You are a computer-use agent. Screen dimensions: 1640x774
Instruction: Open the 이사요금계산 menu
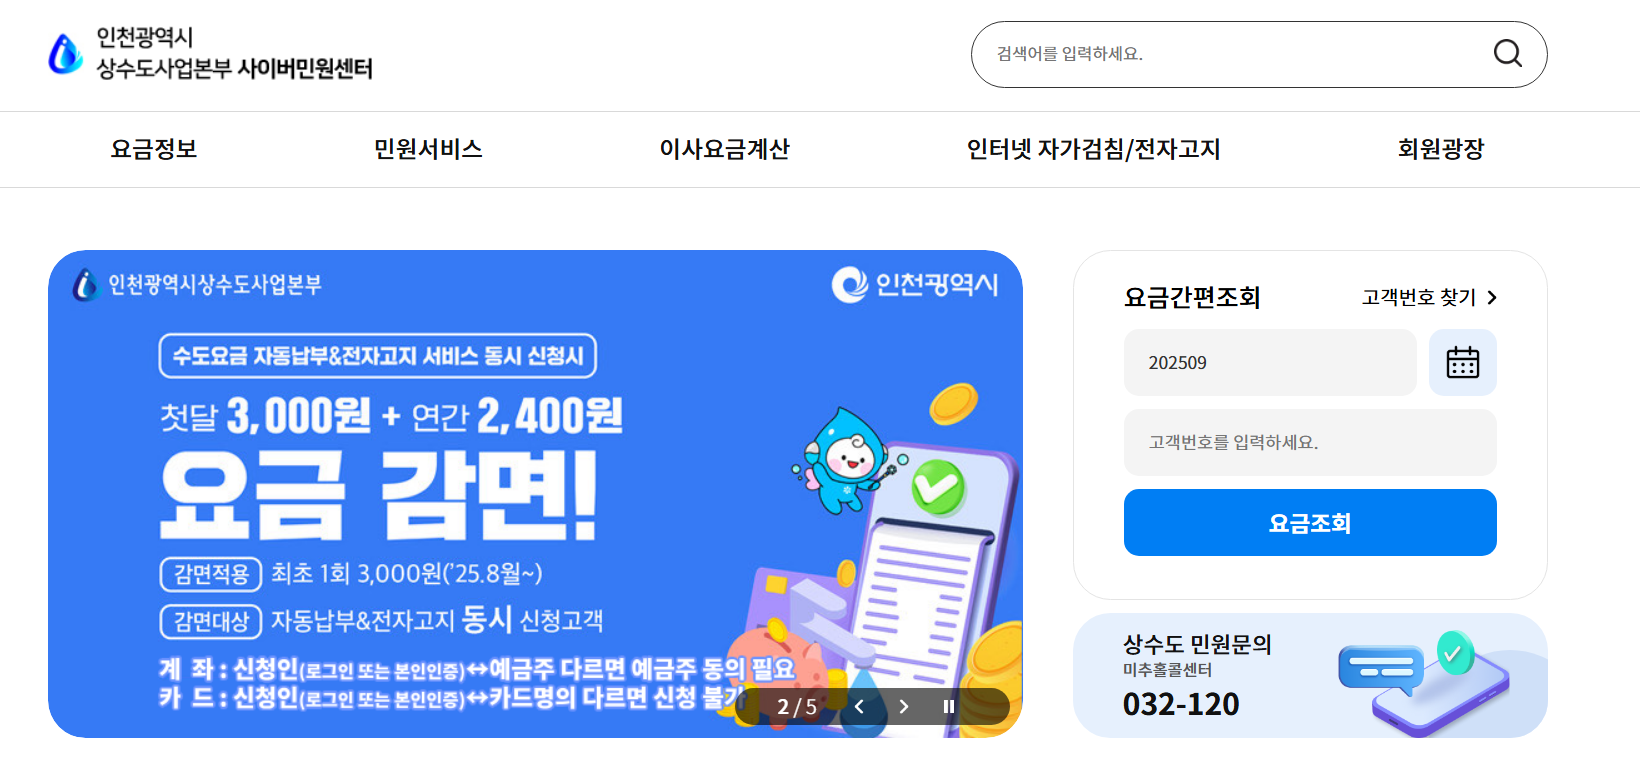point(724,149)
